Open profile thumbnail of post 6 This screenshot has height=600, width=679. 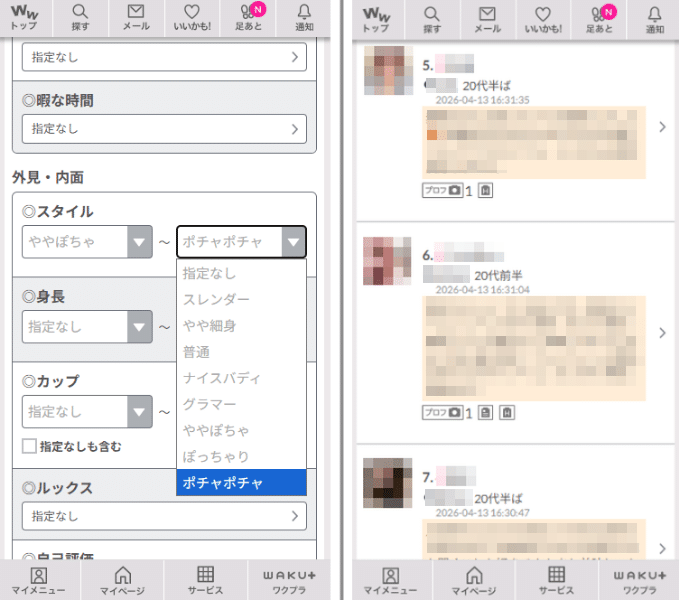click(387, 261)
